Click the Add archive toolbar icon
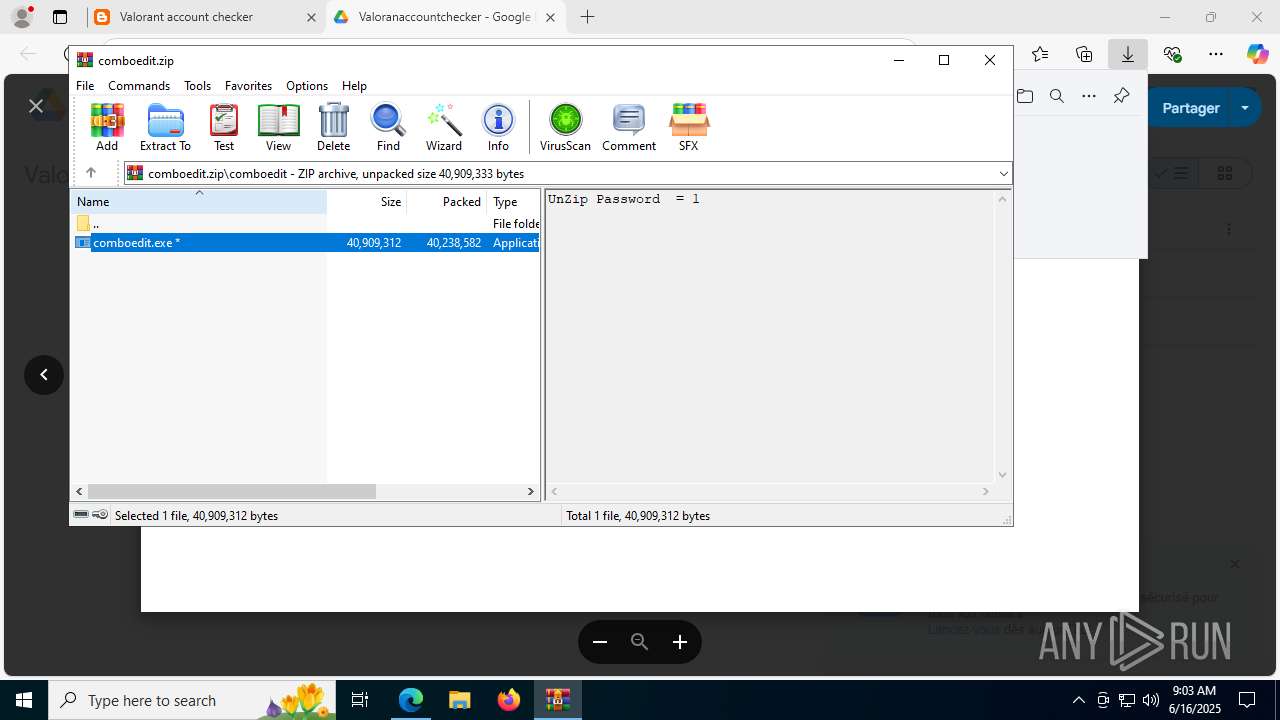1280x720 pixels. pyautogui.click(x=107, y=127)
